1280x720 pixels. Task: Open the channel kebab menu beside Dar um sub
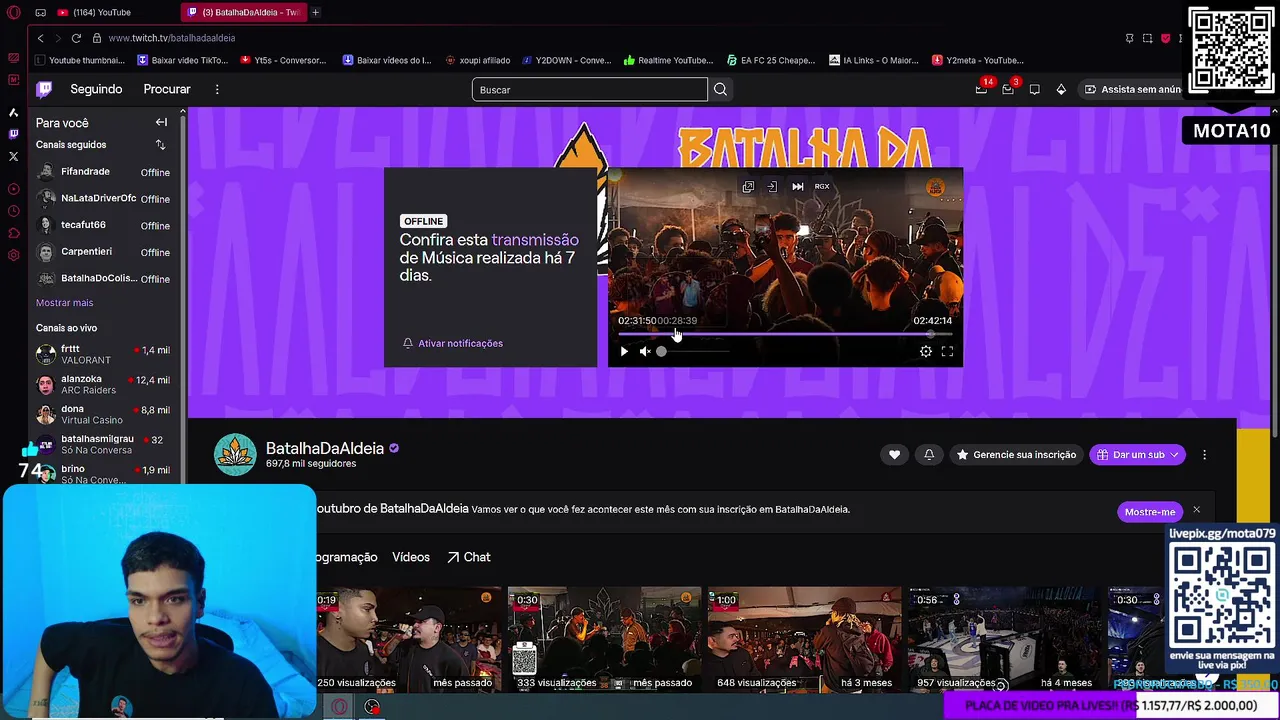[x=1204, y=454]
